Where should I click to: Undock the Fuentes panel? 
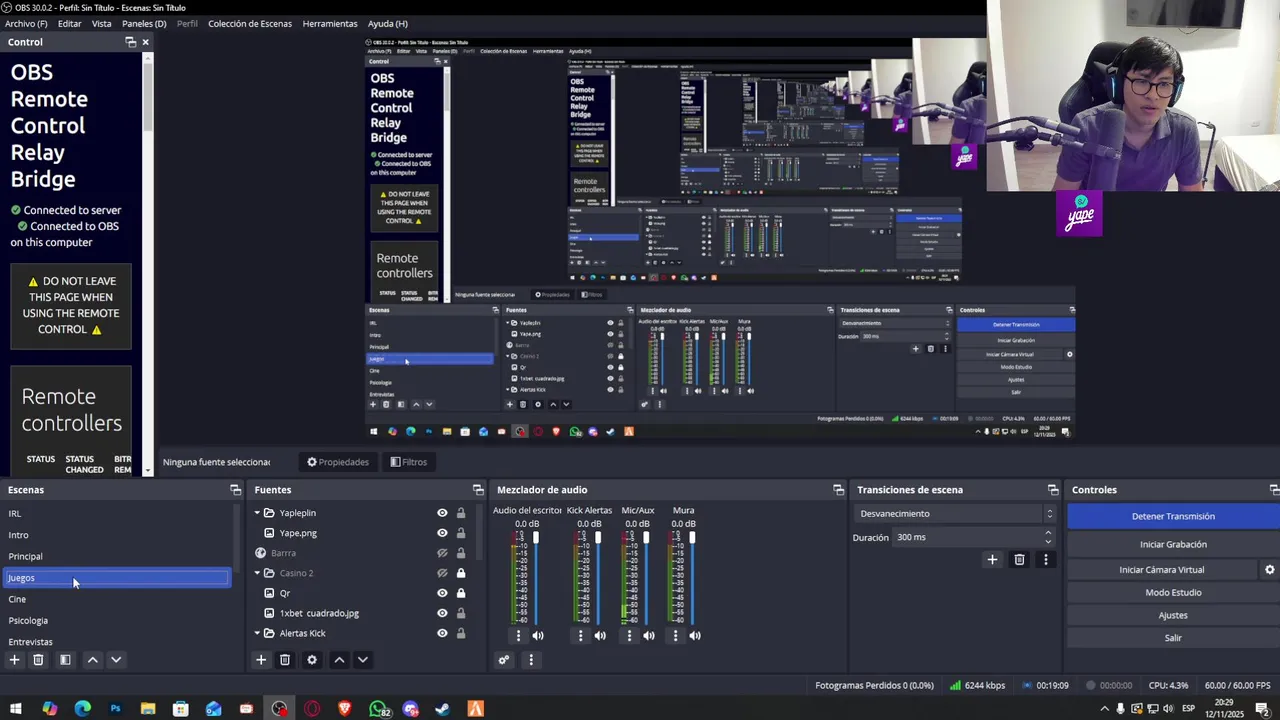tap(478, 490)
